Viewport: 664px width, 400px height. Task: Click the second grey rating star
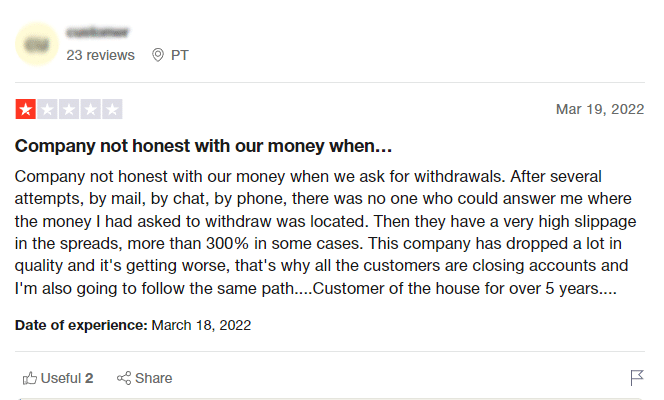(47, 109)
